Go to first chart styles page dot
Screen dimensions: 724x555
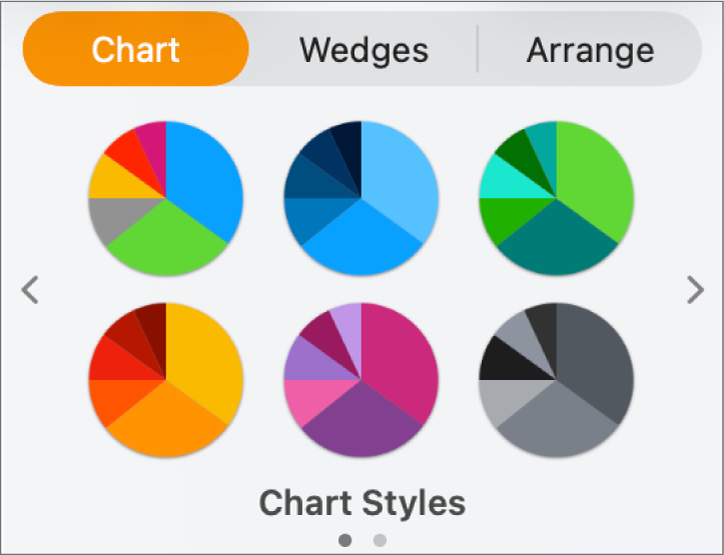345,540
